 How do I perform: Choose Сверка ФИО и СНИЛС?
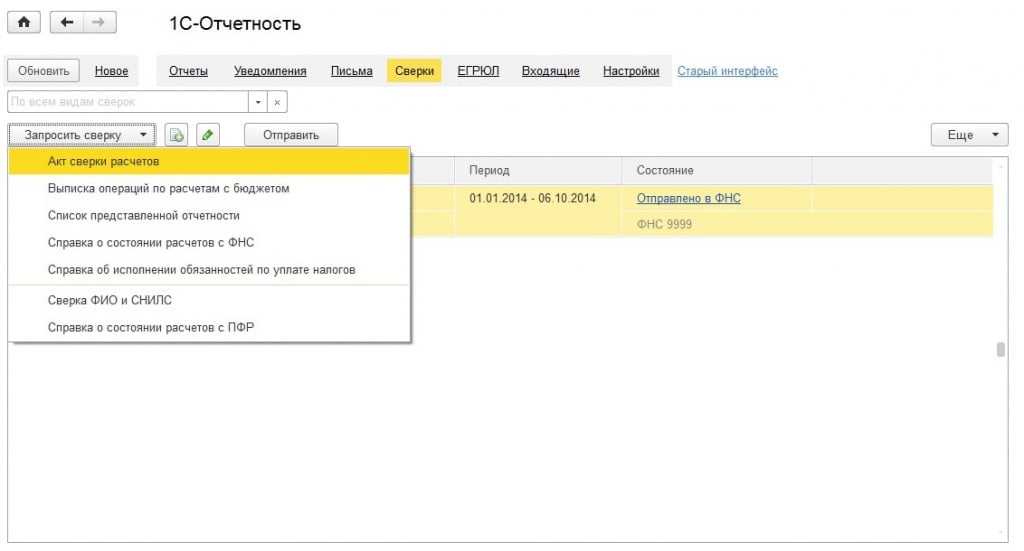[103, 300]
